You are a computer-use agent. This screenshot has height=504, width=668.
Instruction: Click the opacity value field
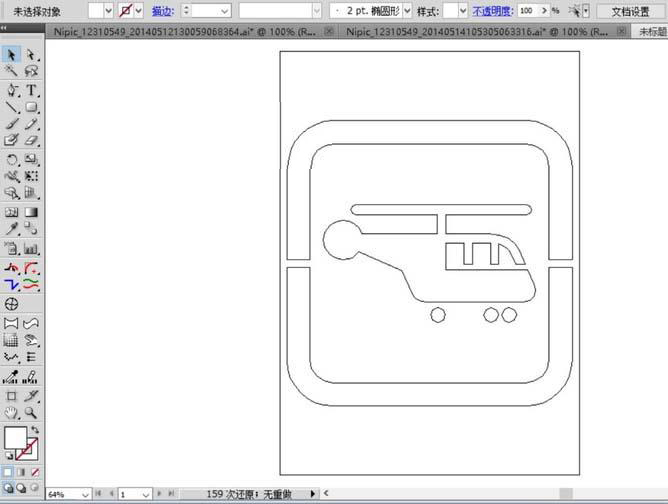tap(528, 11)
